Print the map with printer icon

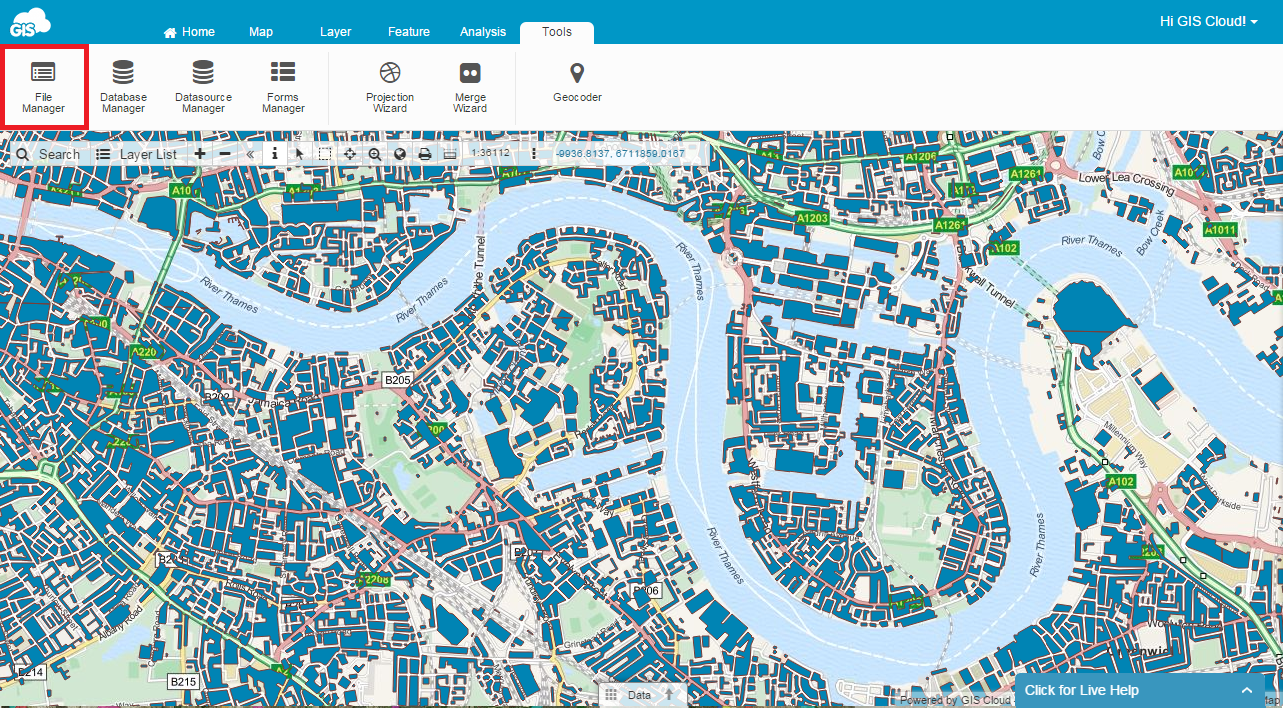click(425, 154)
